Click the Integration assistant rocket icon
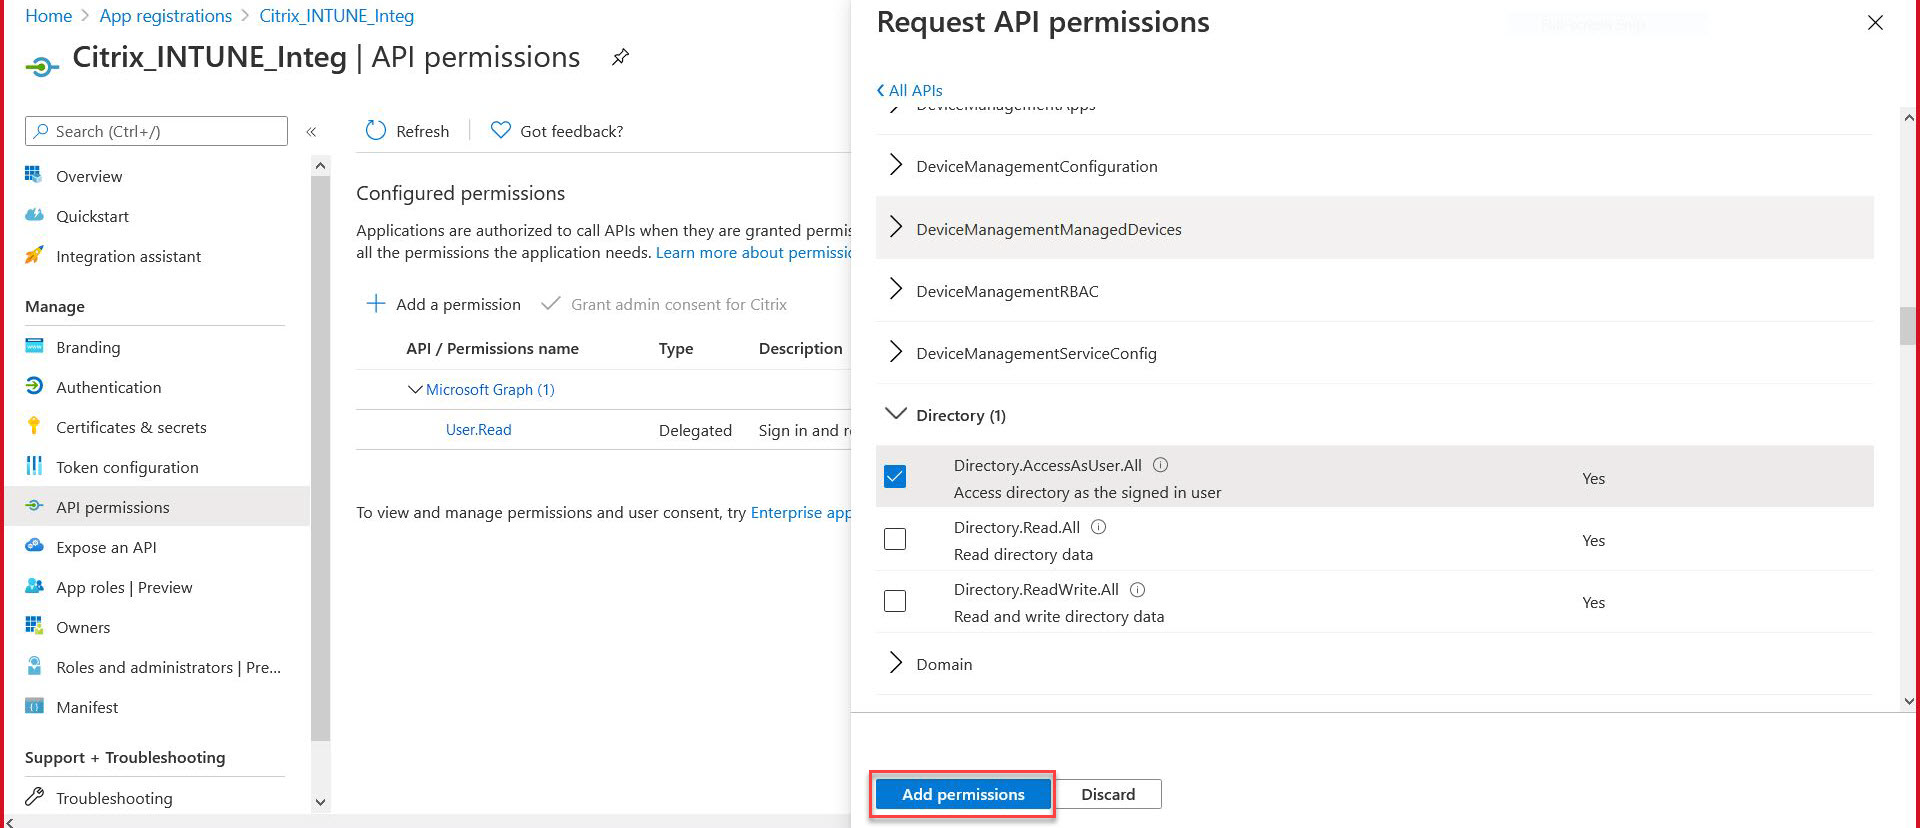Screen dimensions: 1920x828 [x=34, y=255]
